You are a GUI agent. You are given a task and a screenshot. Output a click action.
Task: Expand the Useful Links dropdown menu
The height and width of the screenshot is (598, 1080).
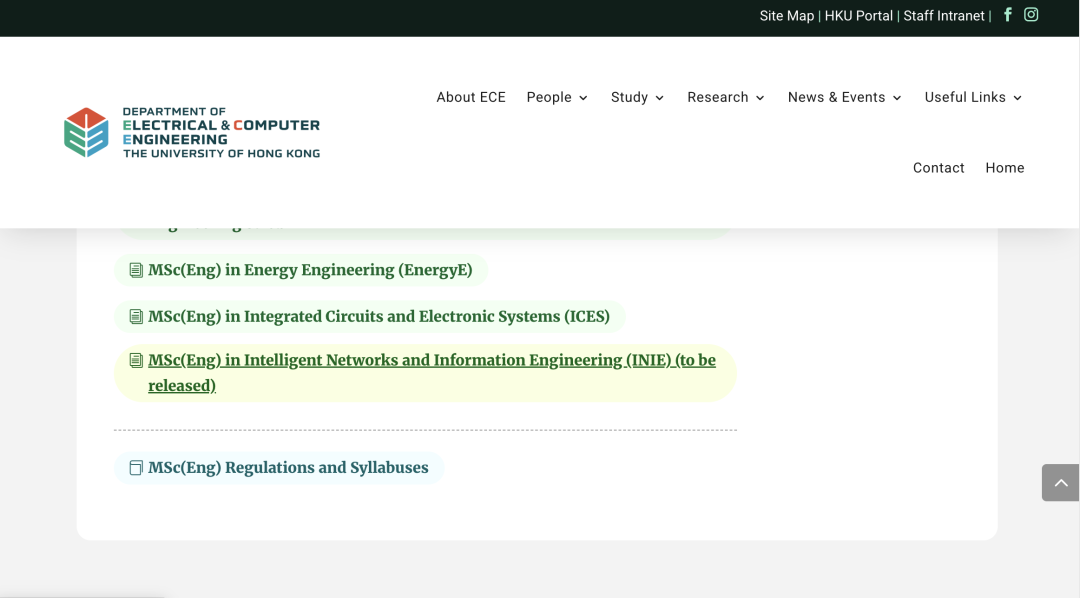(x=973, y=97)
